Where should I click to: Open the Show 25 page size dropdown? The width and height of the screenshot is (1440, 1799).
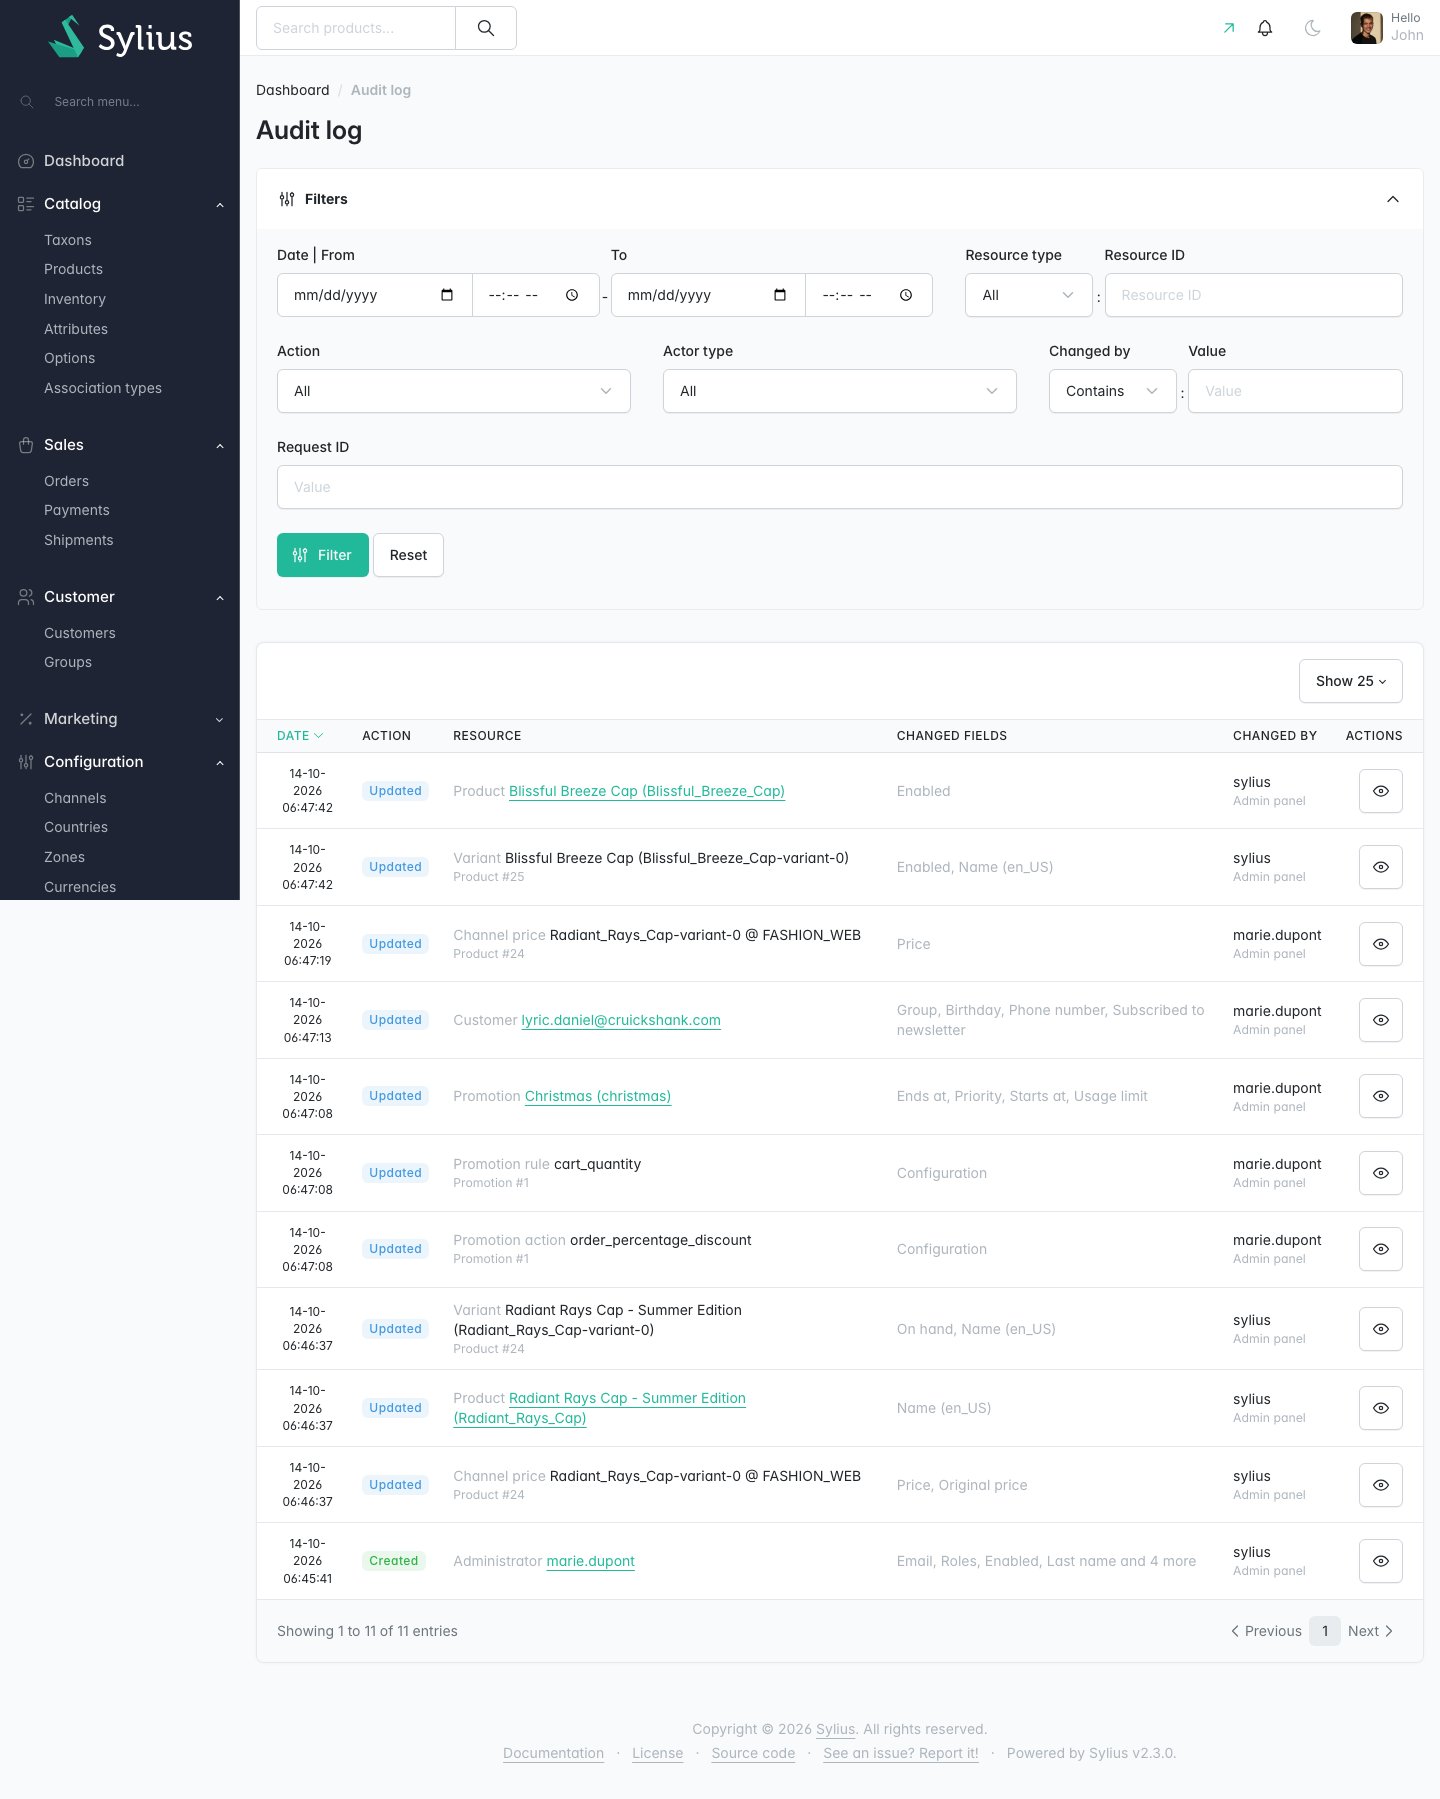[x=1350, y=681]
